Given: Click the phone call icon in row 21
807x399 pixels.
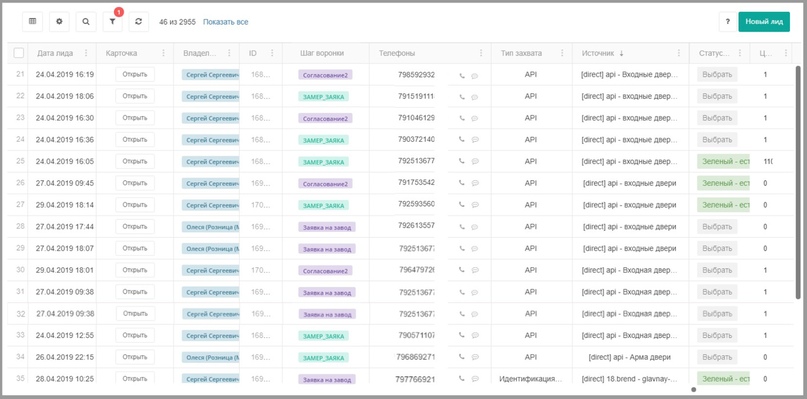Looking at the screenshot, I should (462, 75).
